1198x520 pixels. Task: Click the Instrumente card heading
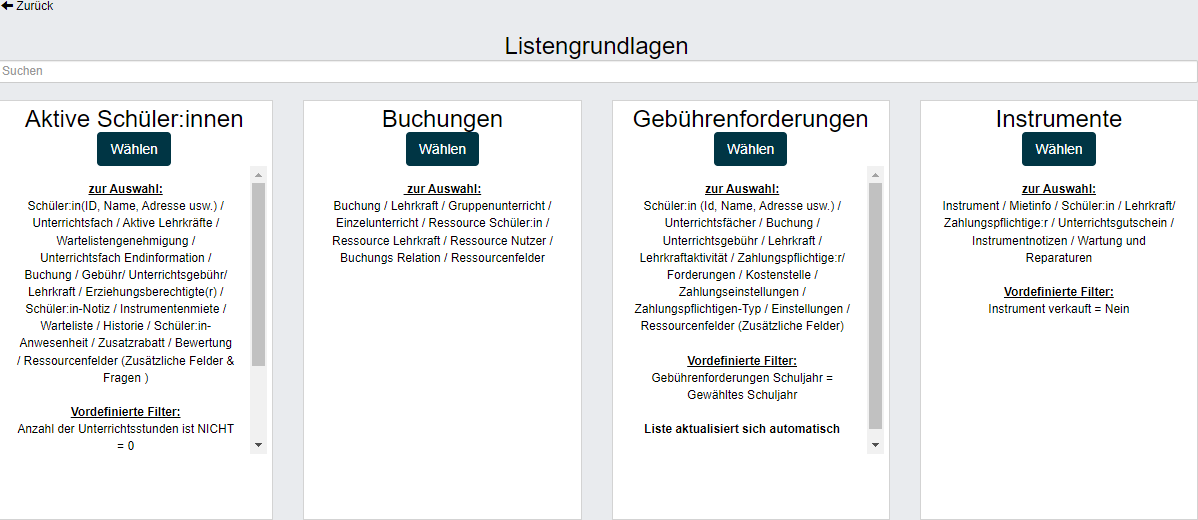click(1058, 118)
